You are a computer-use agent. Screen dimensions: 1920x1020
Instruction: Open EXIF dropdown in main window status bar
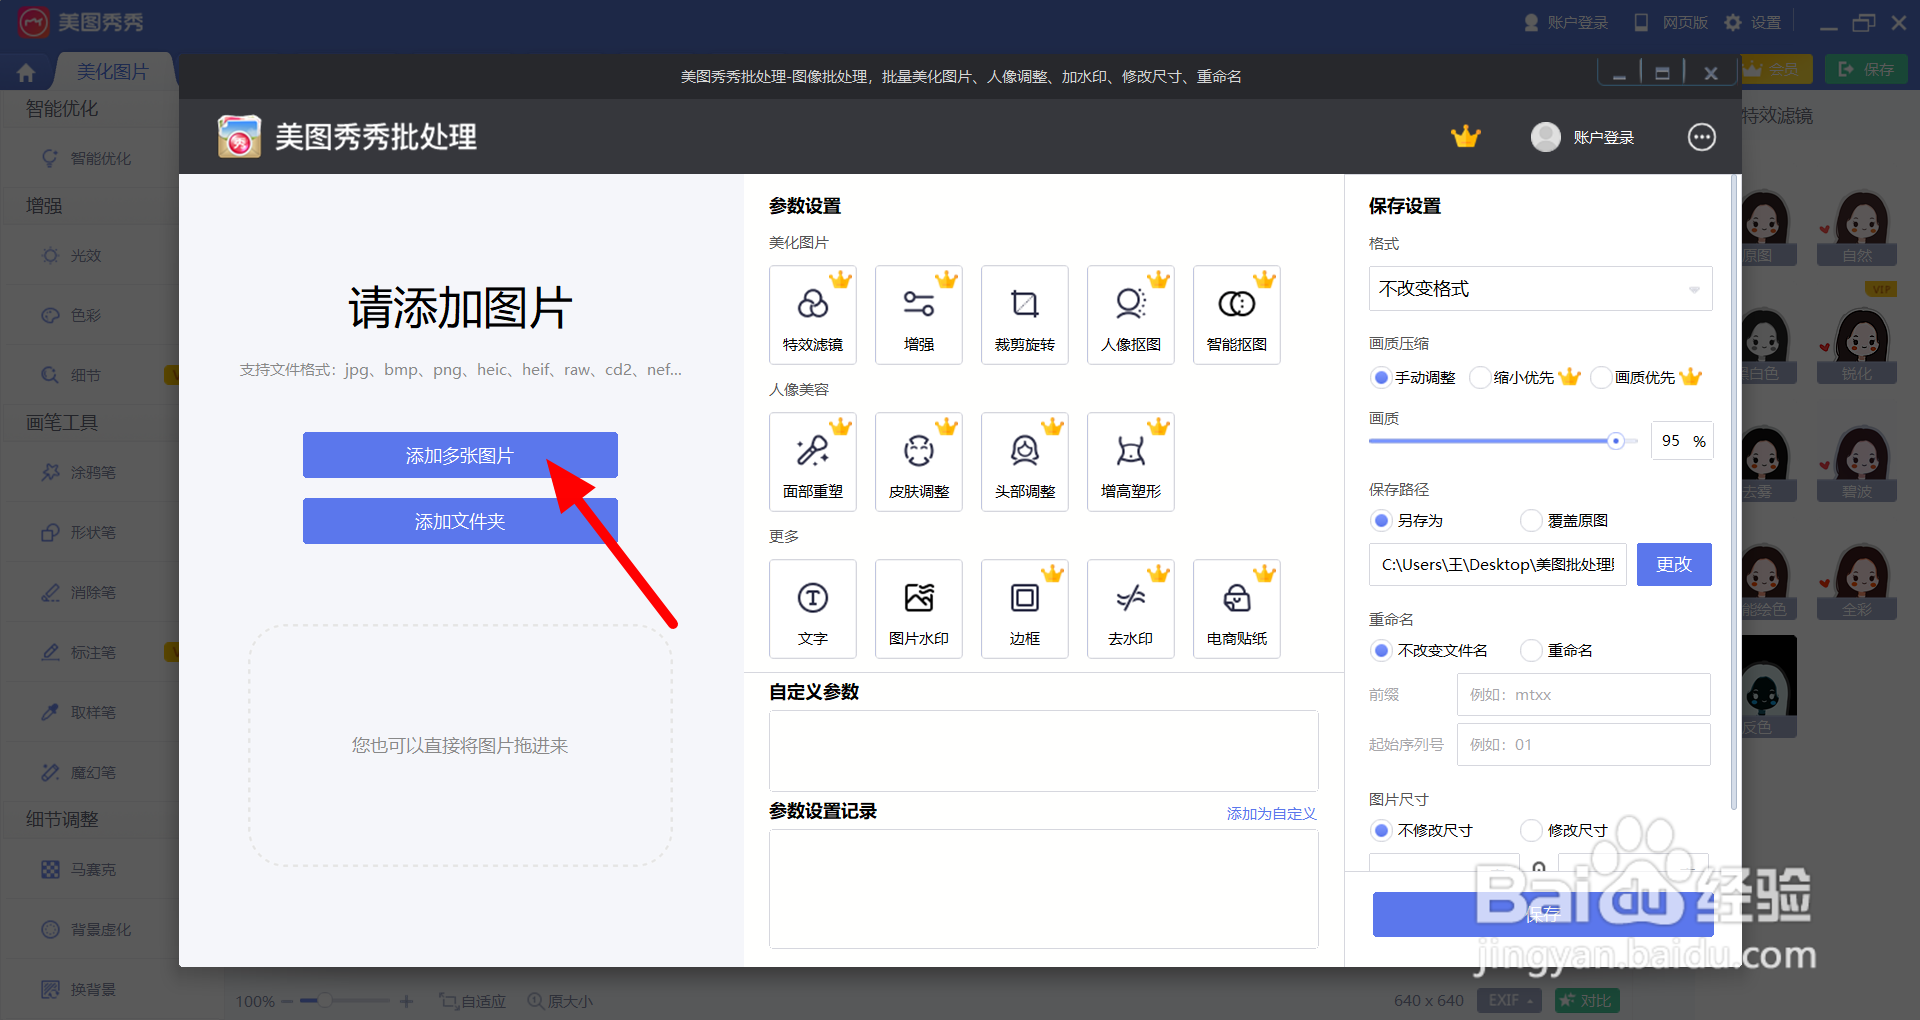tap(1510, 1000)
